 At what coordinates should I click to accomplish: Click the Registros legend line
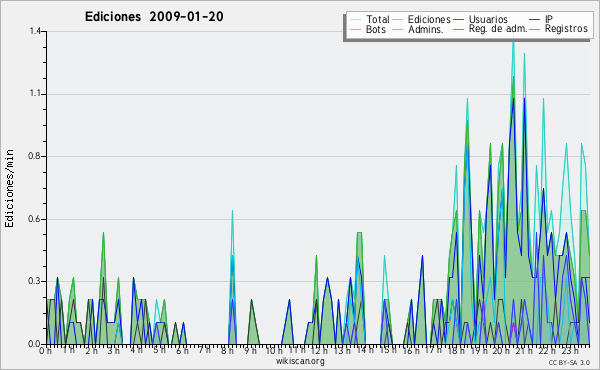(535, 29)
